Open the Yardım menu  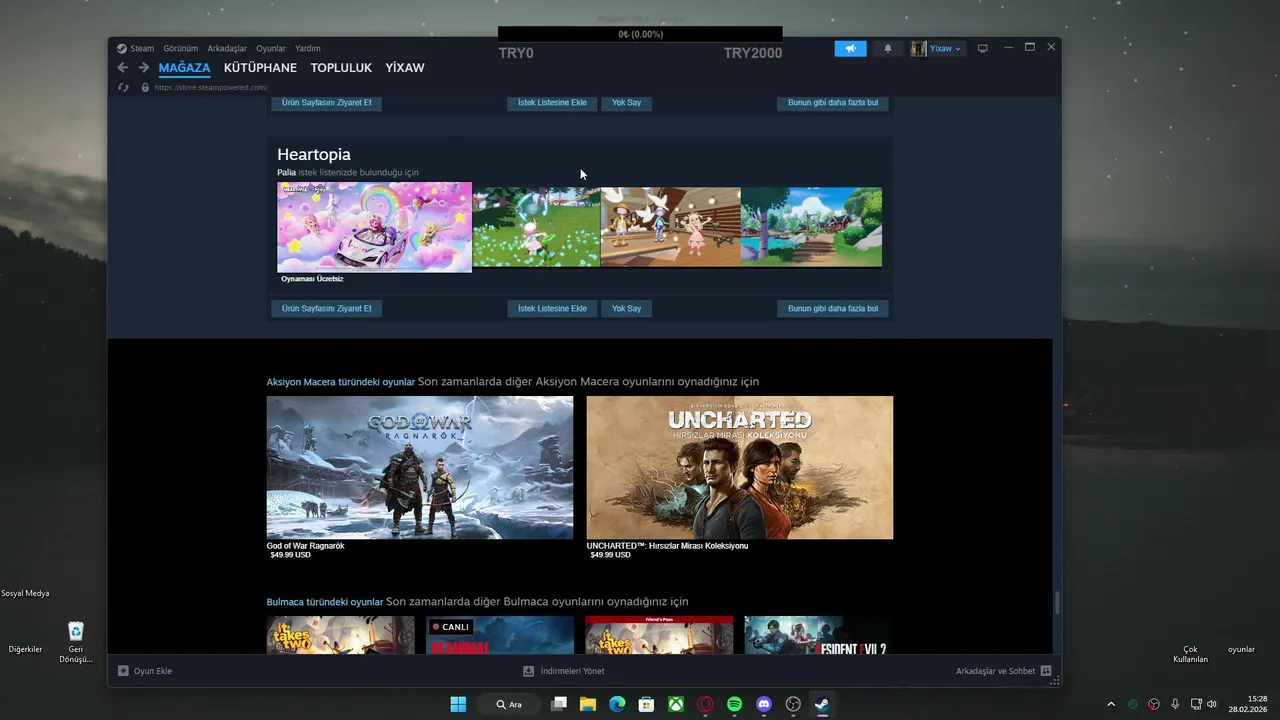(308, 48)
